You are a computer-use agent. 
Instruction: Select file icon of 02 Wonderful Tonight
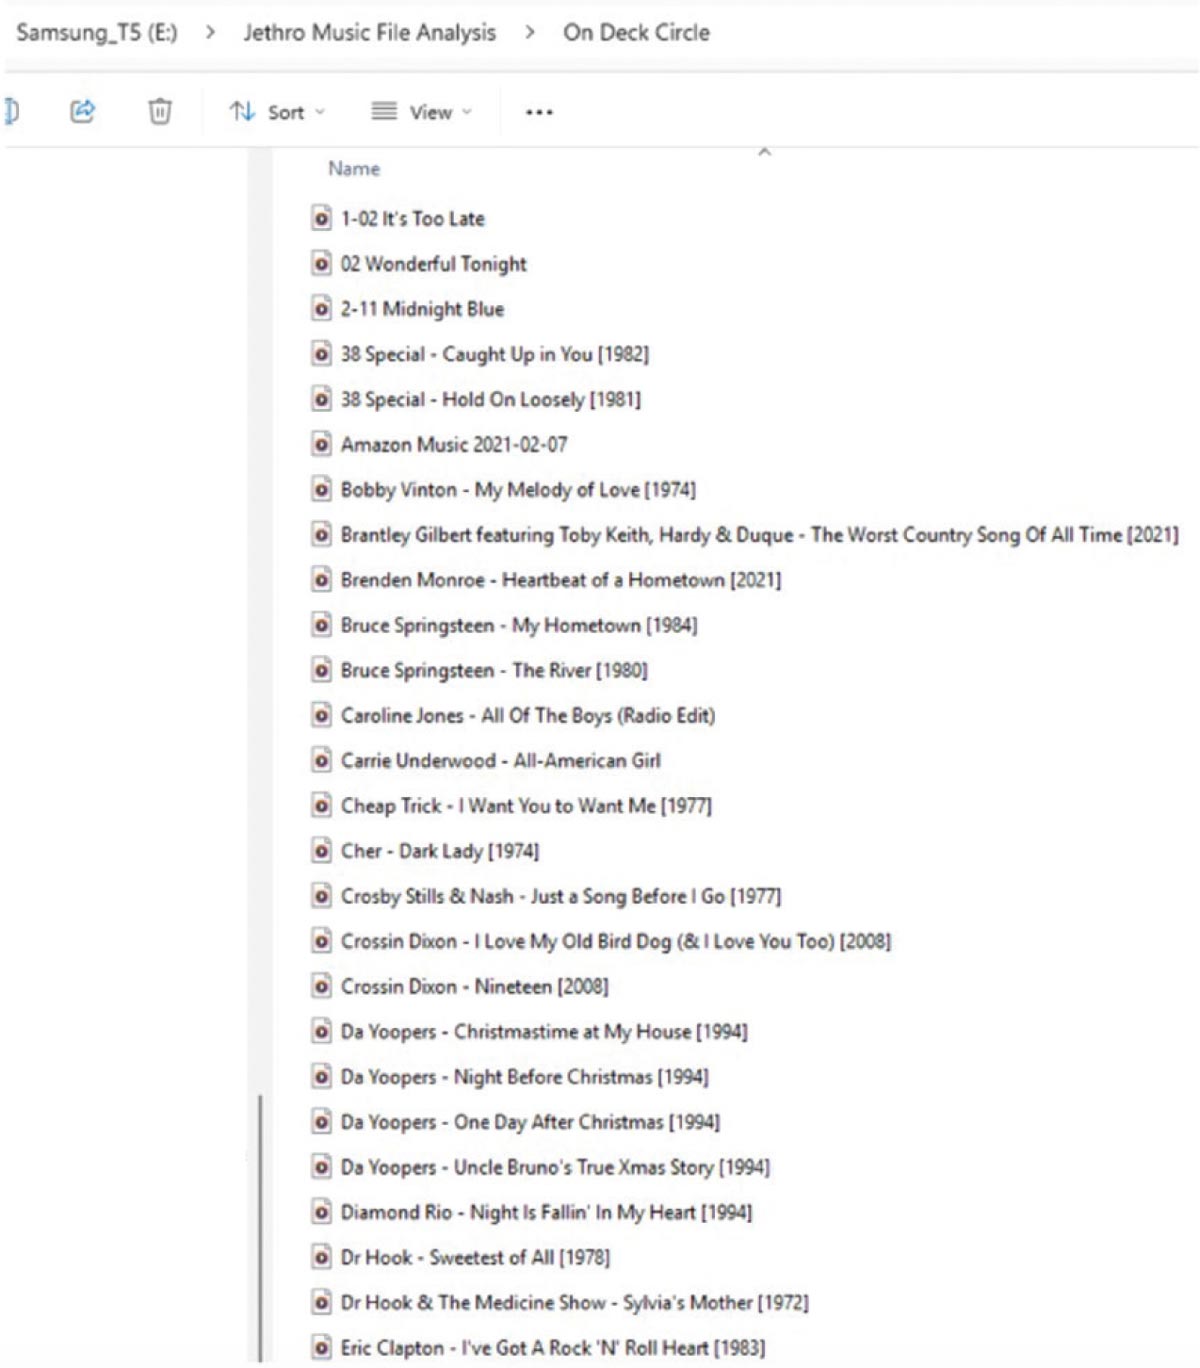pos(321,264)
